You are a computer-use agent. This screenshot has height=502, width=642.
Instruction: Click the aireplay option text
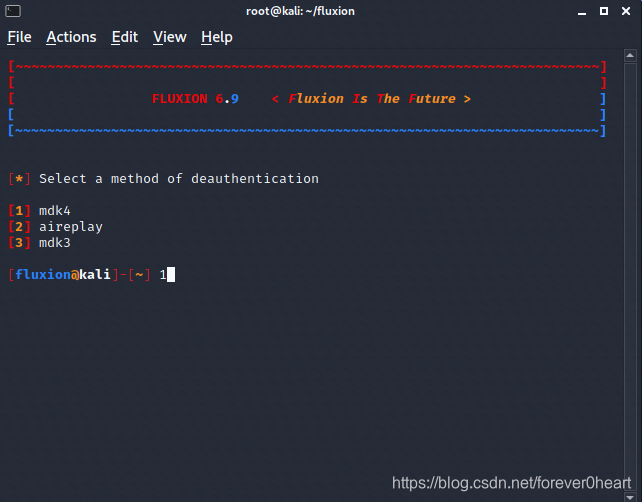pyautogui.click(x=71, y=227)
